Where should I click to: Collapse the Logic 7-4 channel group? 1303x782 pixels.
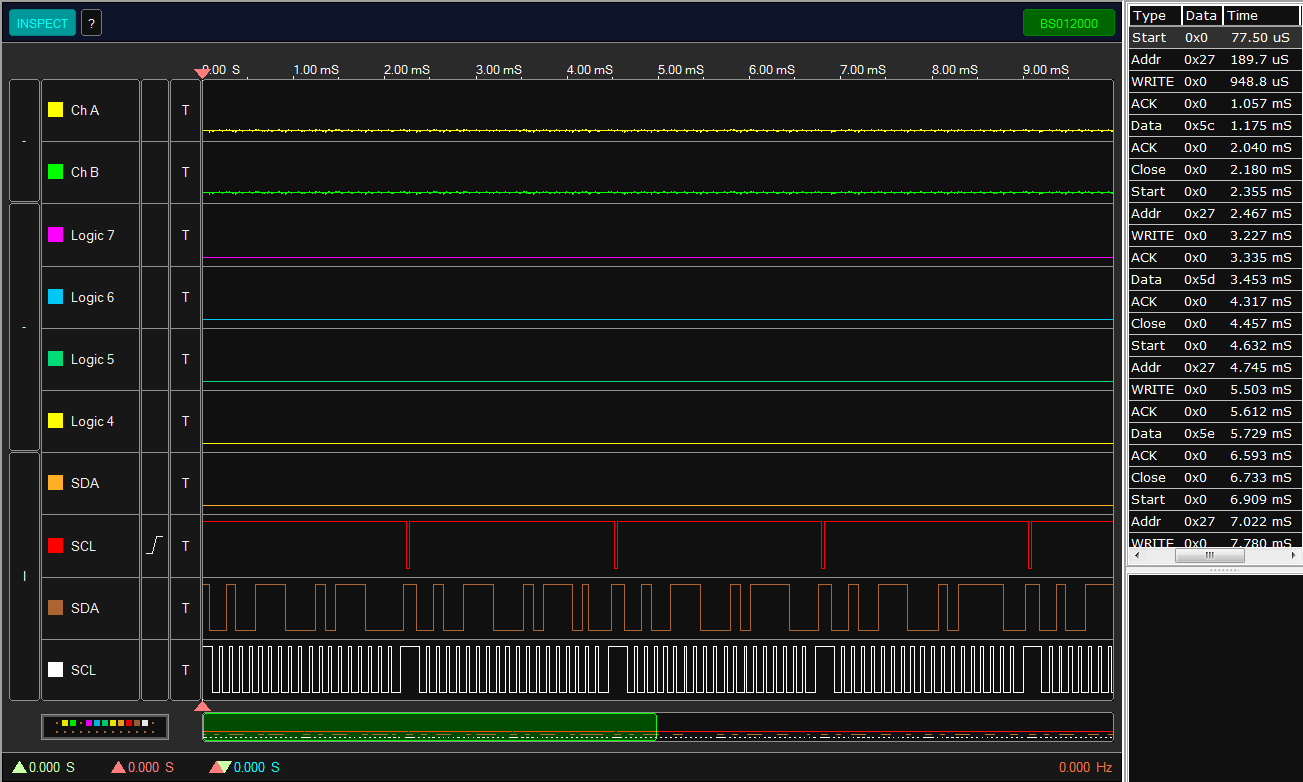point(24,327)
